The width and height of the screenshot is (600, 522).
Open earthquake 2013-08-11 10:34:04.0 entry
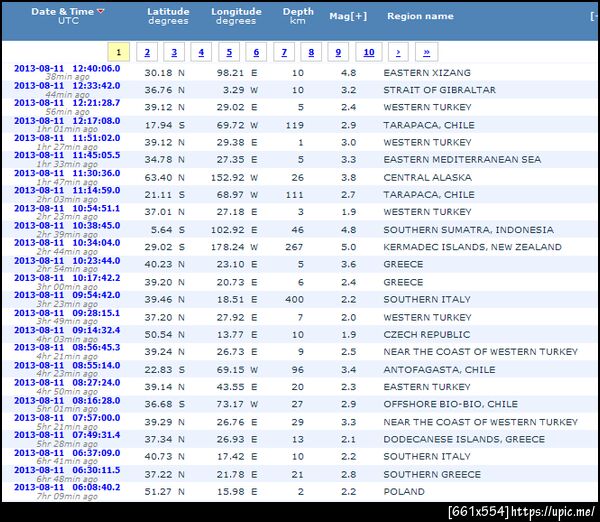coord(67,243)
